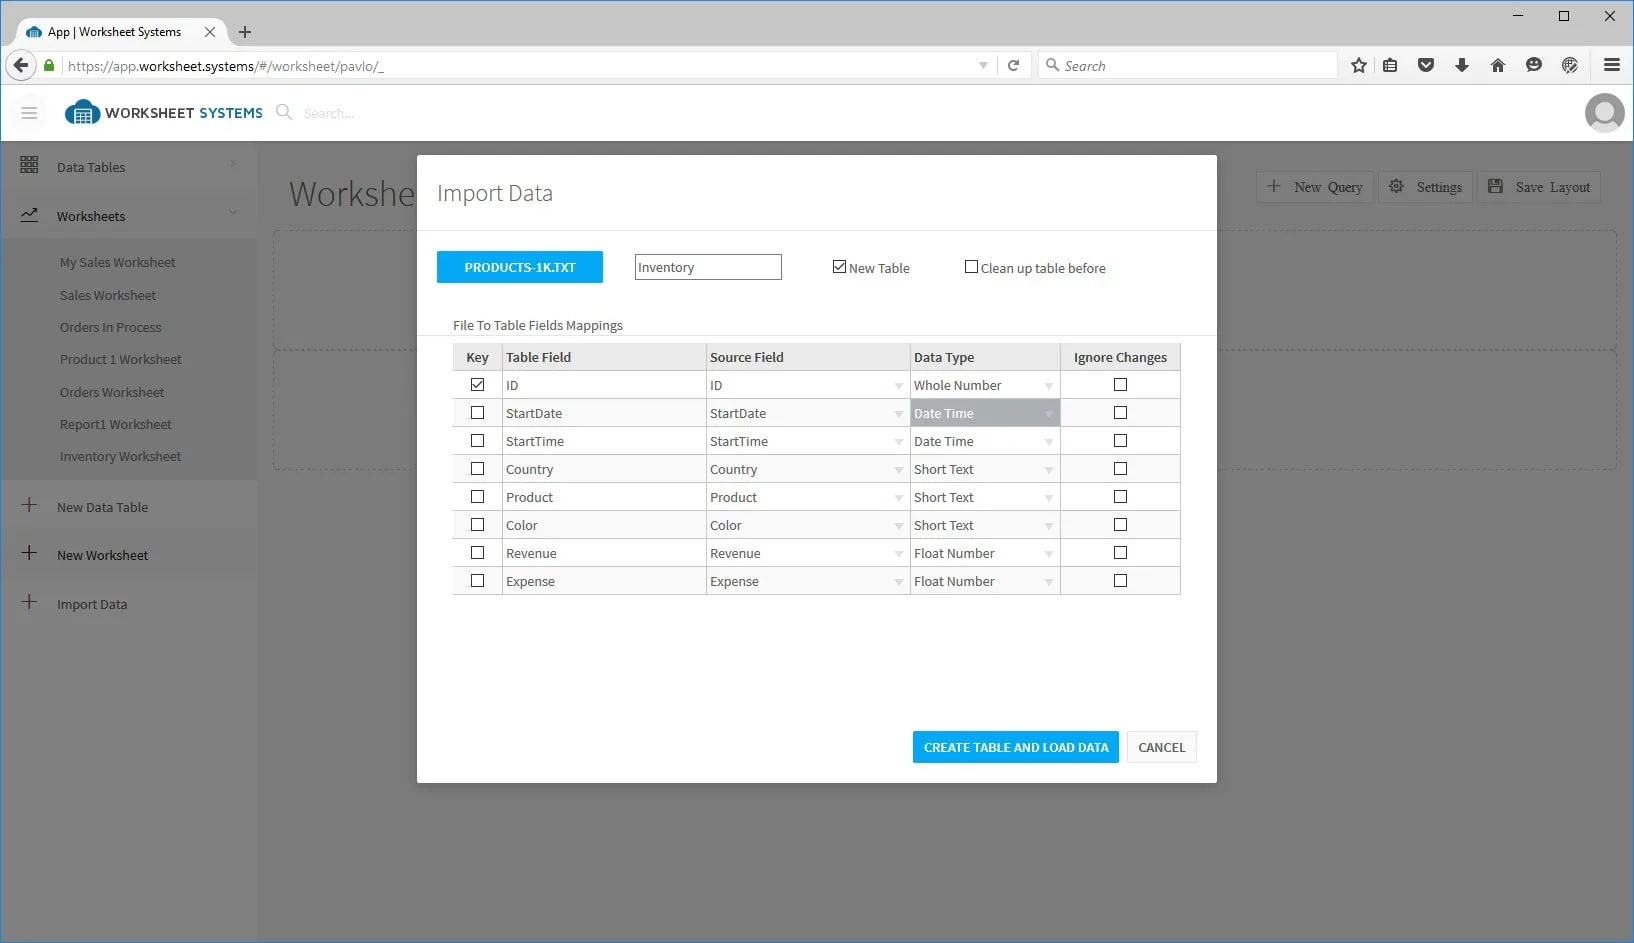Enable Clean up table before checkbox

pos(971,267)
